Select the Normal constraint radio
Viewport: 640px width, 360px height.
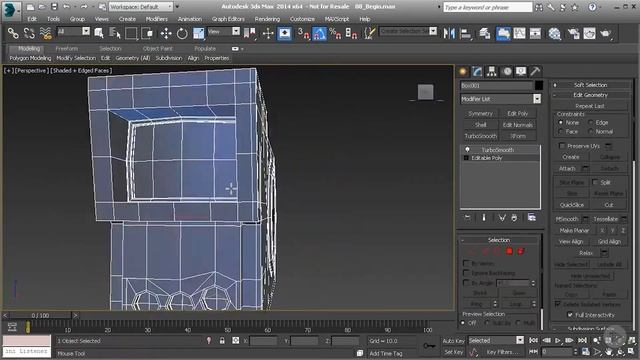coord(591,131)
